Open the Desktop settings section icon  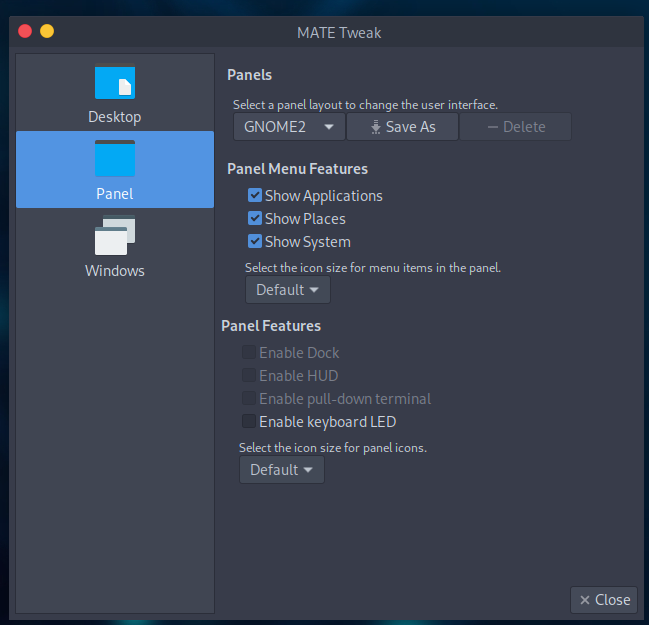click(x=115, y=83)
